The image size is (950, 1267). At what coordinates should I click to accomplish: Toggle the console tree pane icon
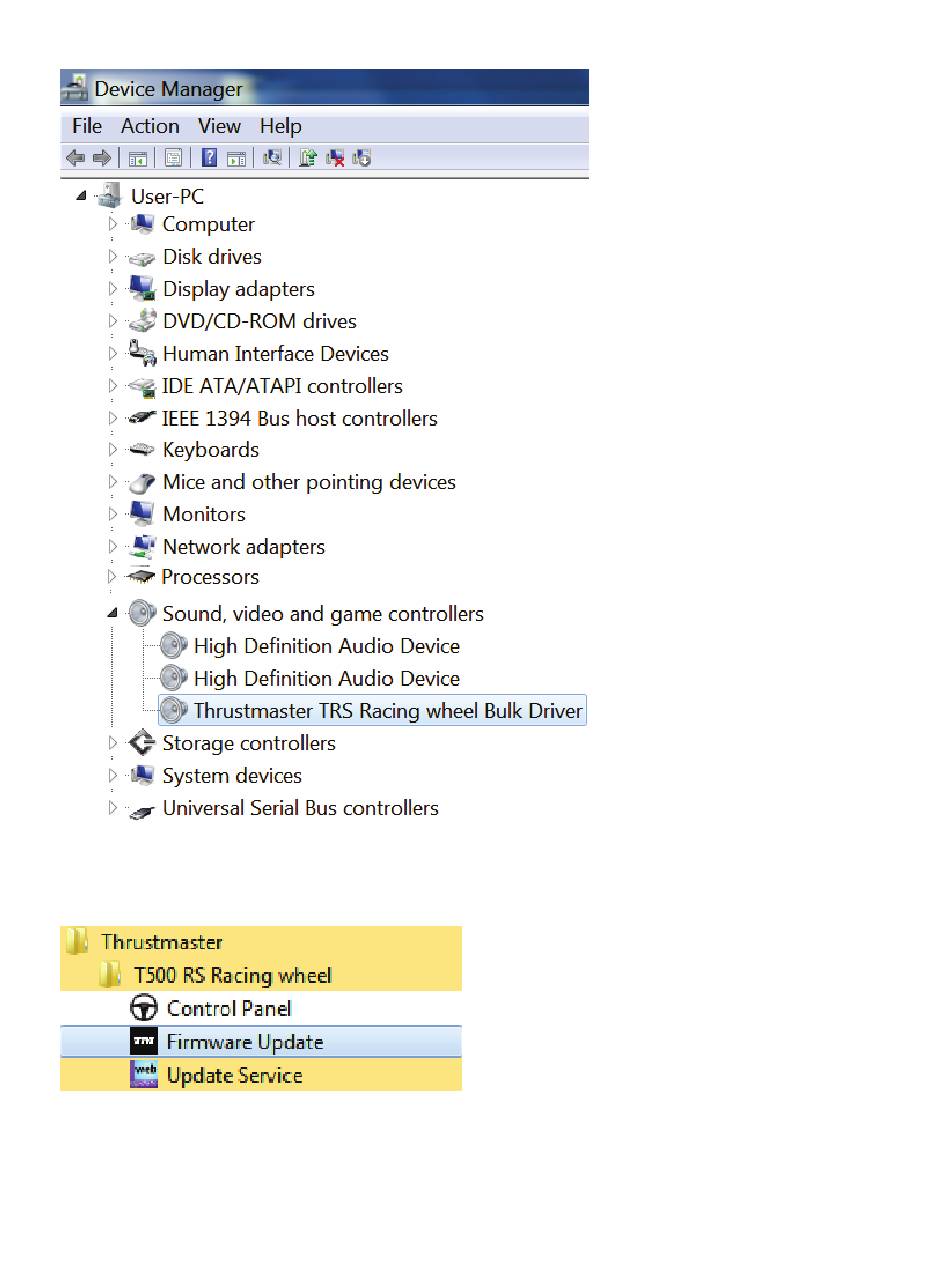click(137, 158)
